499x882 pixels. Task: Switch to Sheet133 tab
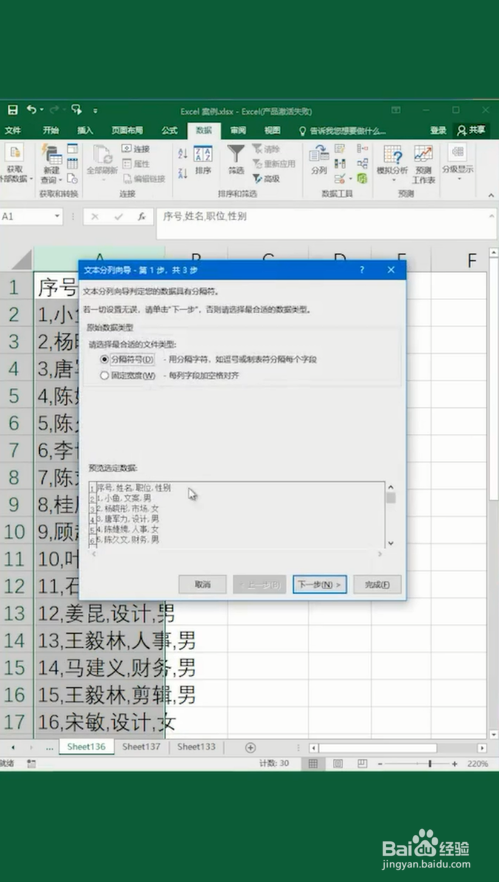196,747
